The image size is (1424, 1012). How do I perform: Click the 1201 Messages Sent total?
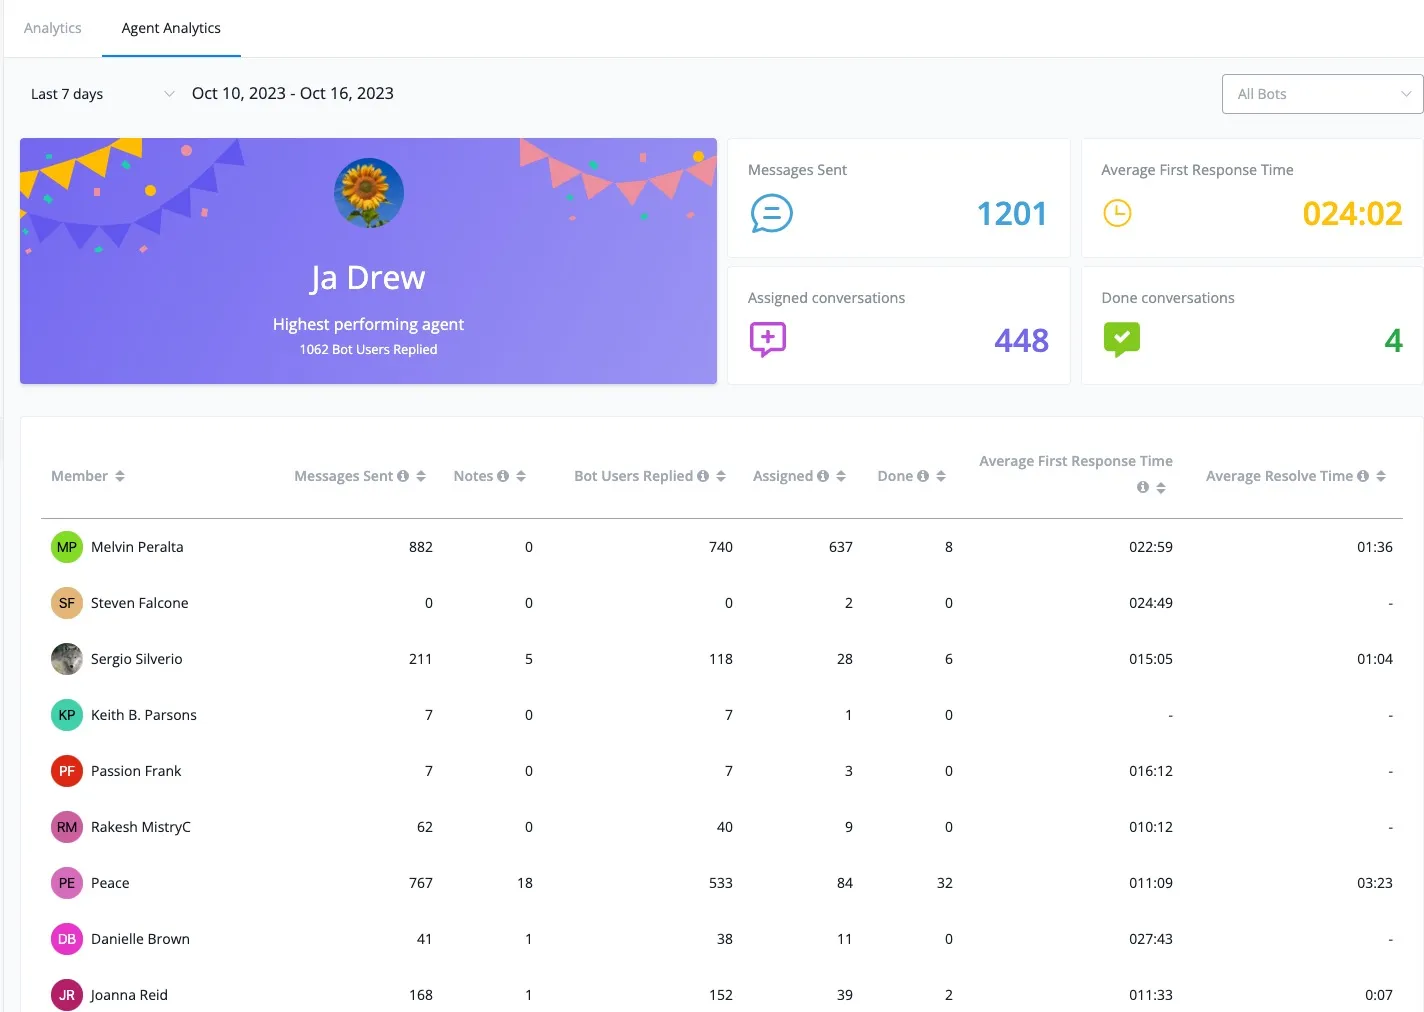pyautogui.click(x=1012, y=213)
